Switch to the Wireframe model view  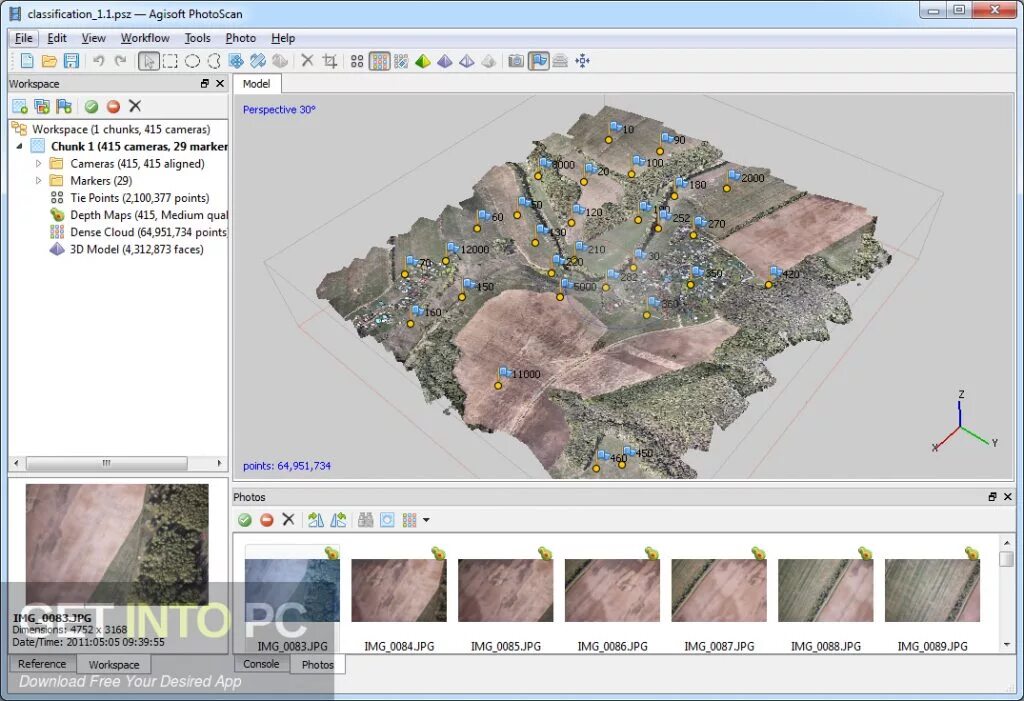[467, 61]
